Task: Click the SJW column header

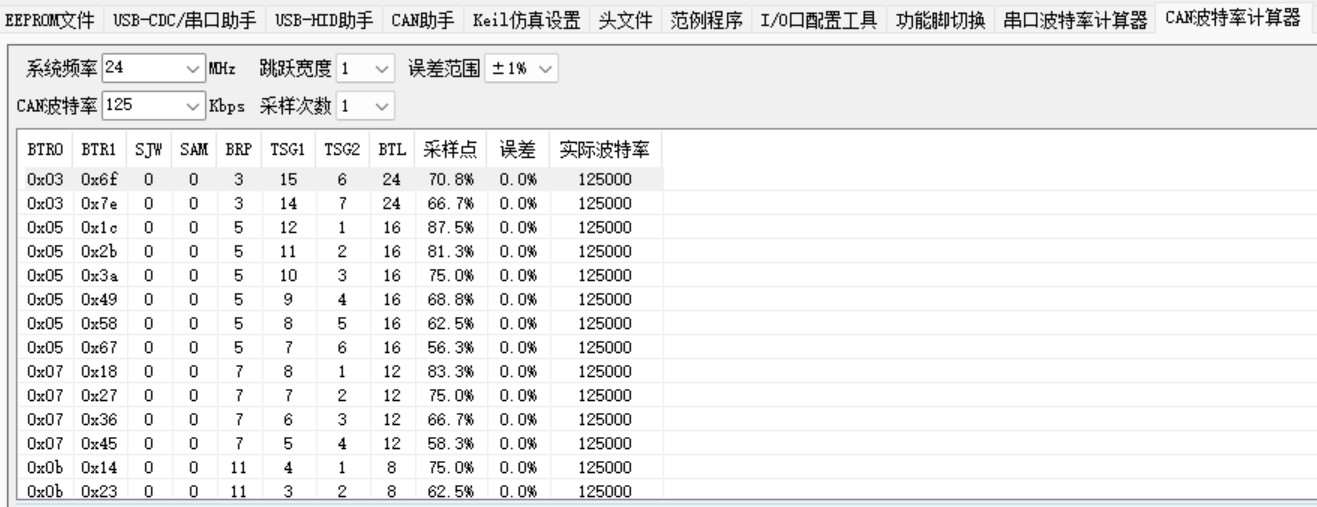Action: pos(148,150)
